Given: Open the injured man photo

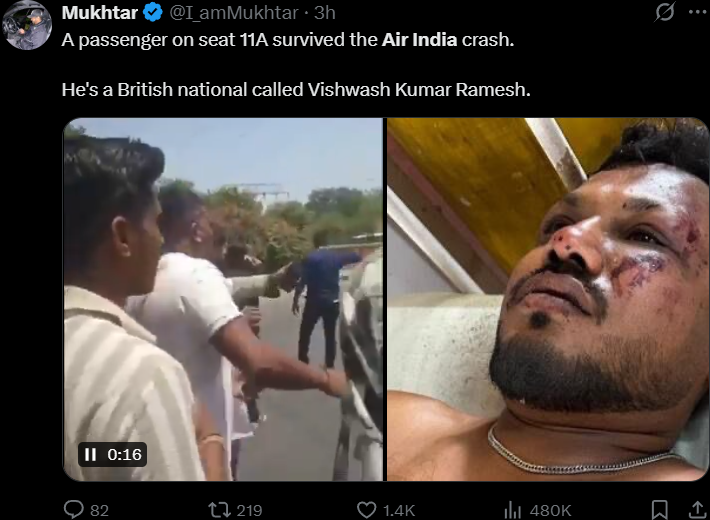Looking at the screenshot, I should pyautogui.click(x=547, y=299).
